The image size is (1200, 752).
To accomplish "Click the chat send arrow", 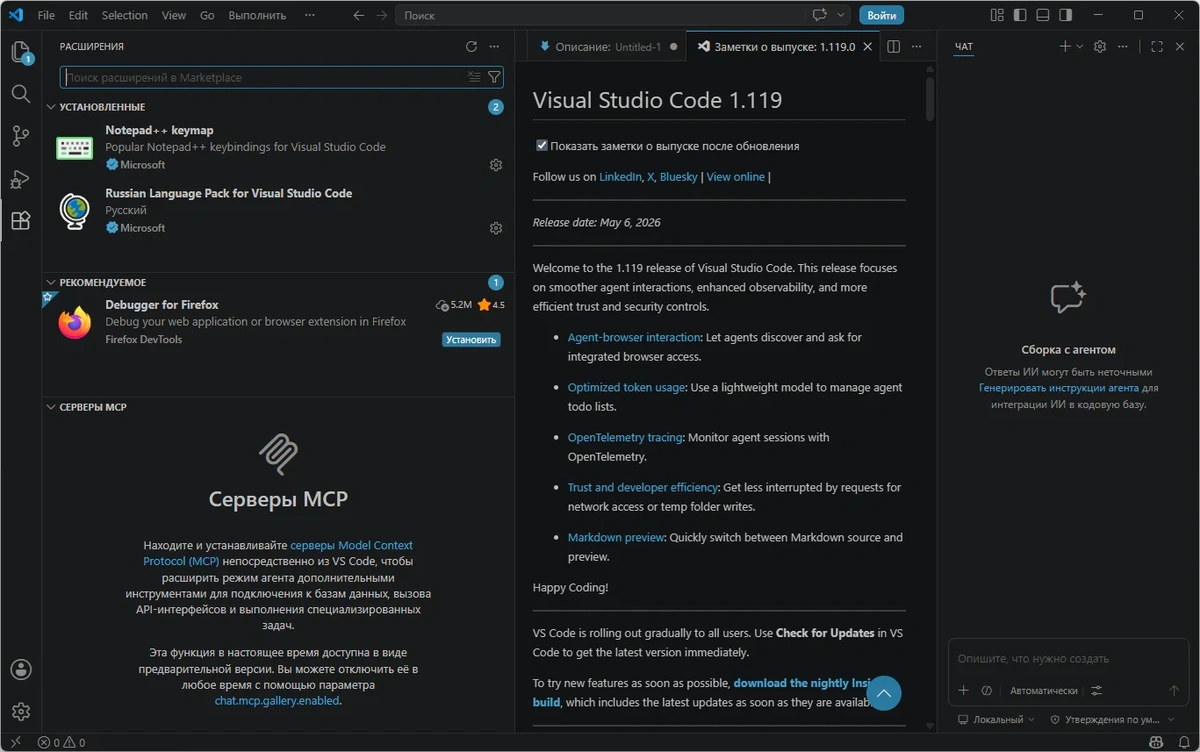I will click(x=1175, y=690).
